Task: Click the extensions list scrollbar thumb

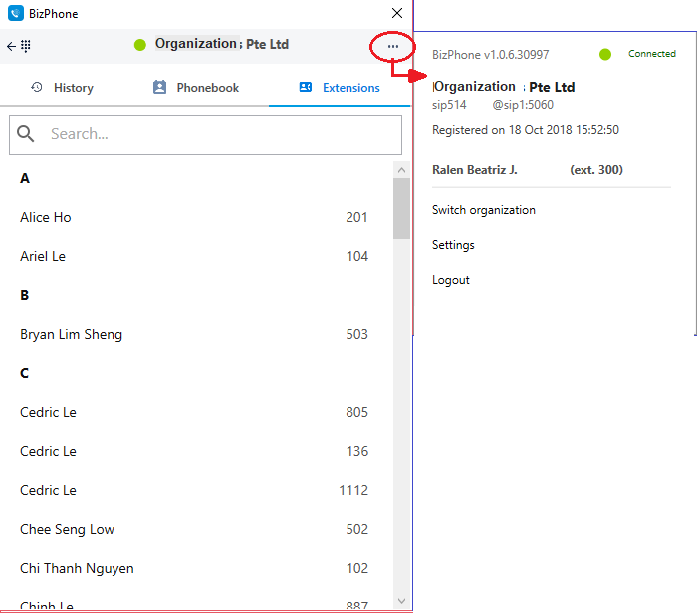Action: click(x=401, y=208)
